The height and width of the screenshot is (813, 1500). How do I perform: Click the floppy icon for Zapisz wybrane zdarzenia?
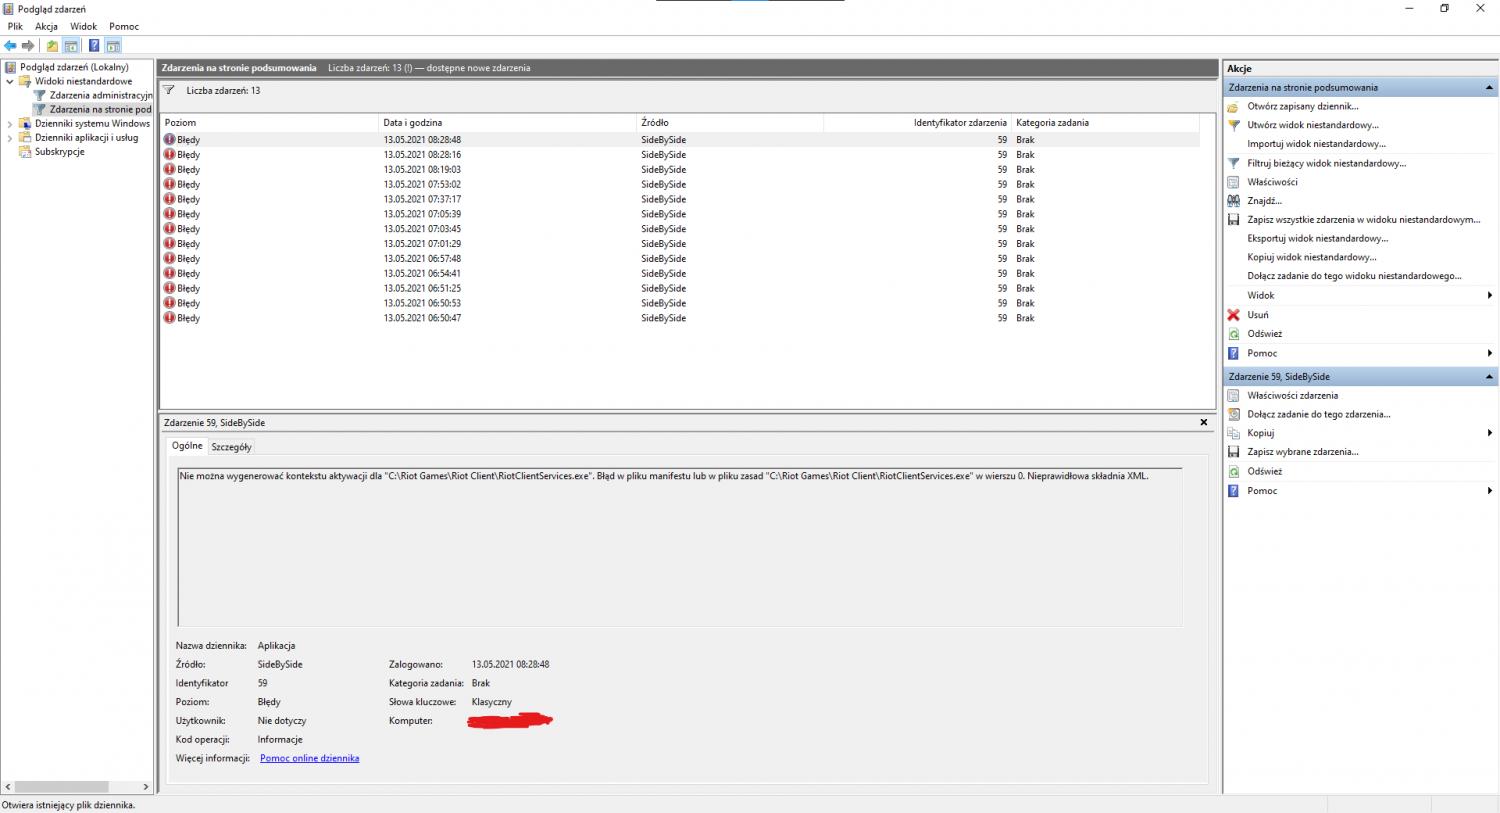[1233, 452]
